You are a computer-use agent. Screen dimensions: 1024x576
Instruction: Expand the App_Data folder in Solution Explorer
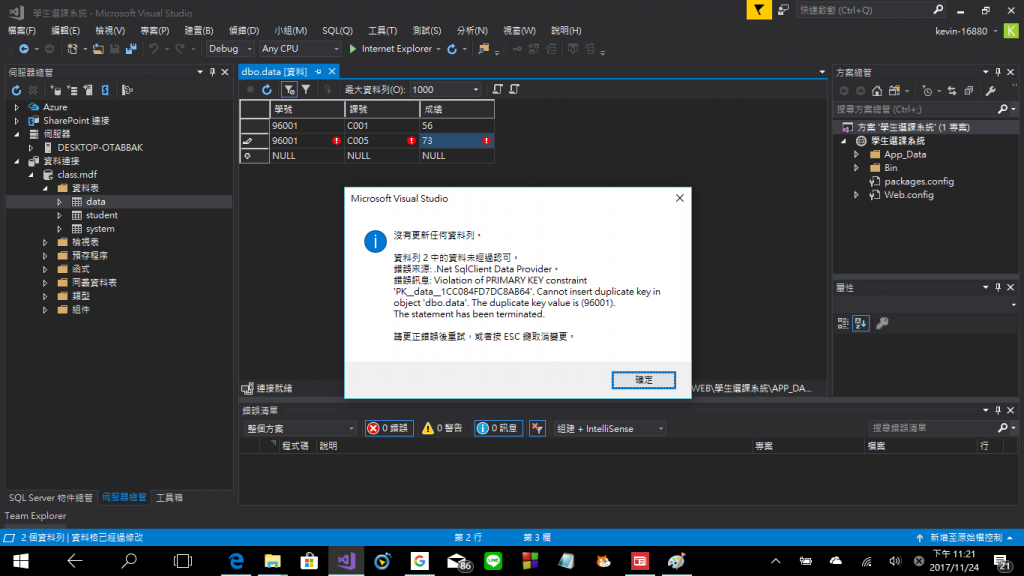tap(856, 155)
